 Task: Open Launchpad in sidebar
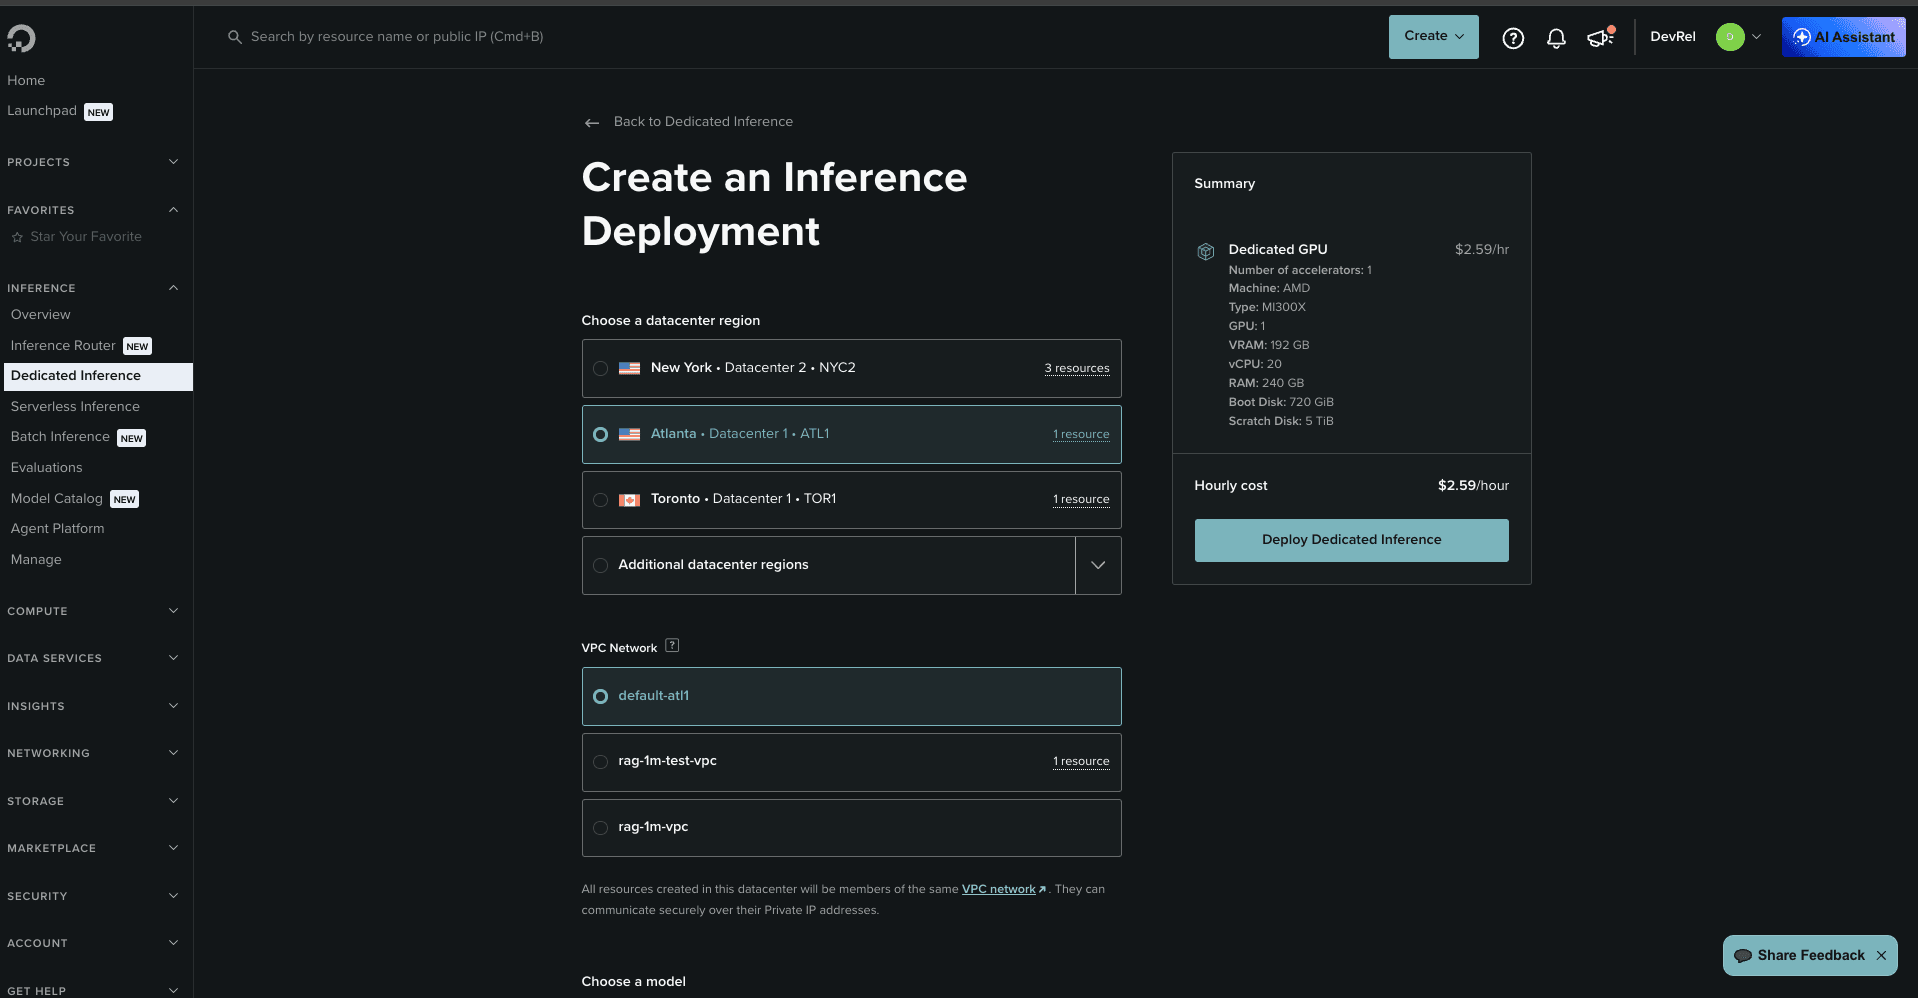(x=42, y=111)
